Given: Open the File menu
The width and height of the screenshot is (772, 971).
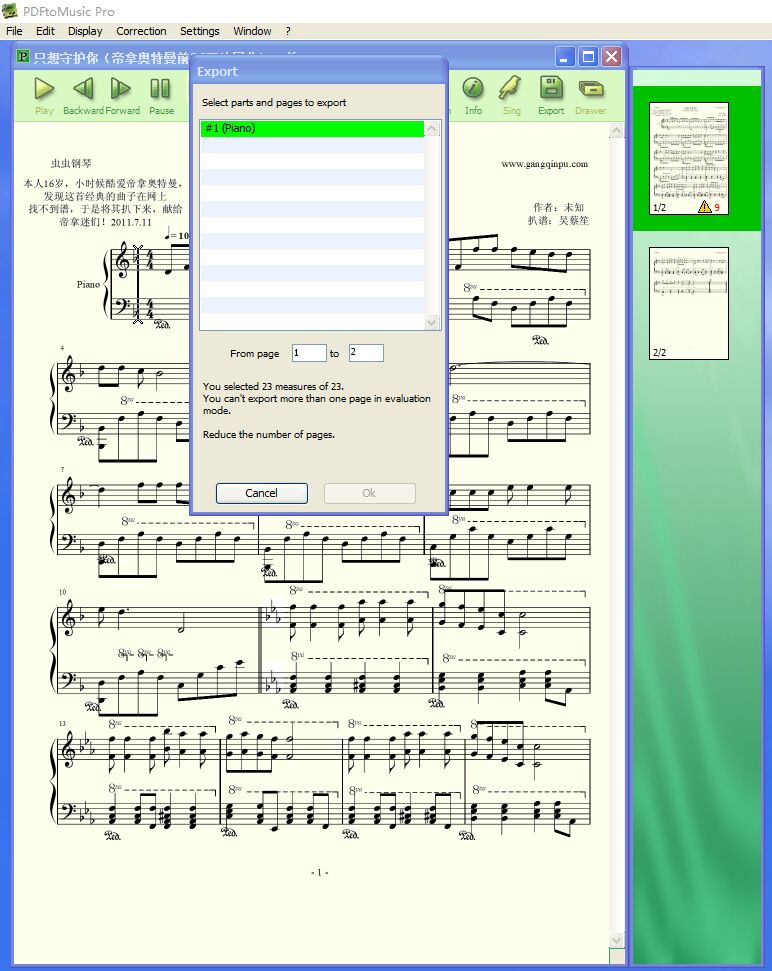Looking at the screenshot, I should 14,31.
